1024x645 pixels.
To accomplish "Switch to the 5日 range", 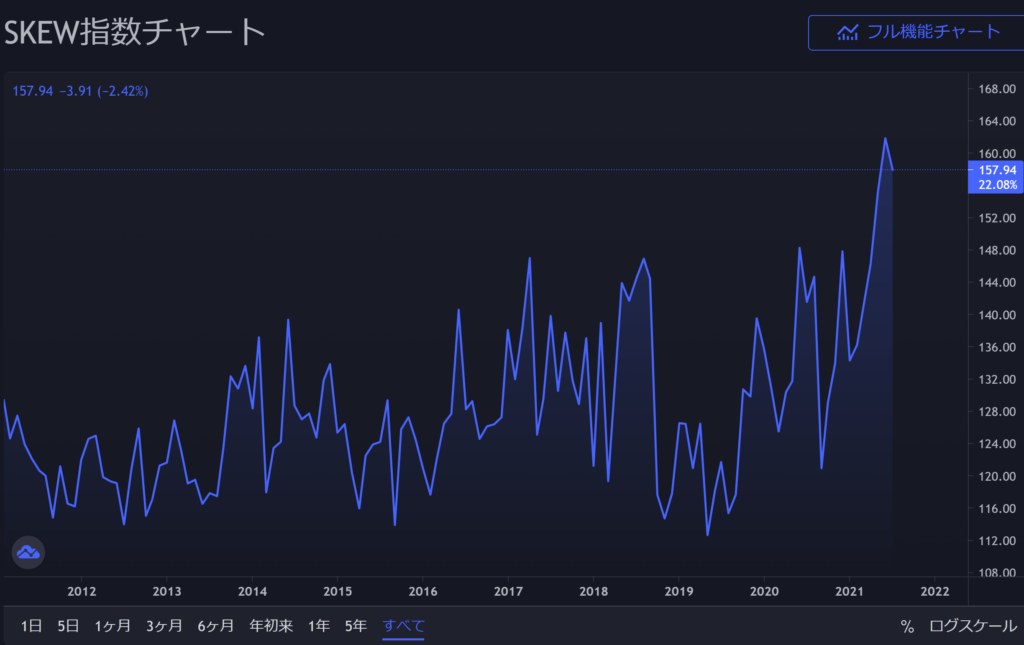I will (x=68, y=626).
